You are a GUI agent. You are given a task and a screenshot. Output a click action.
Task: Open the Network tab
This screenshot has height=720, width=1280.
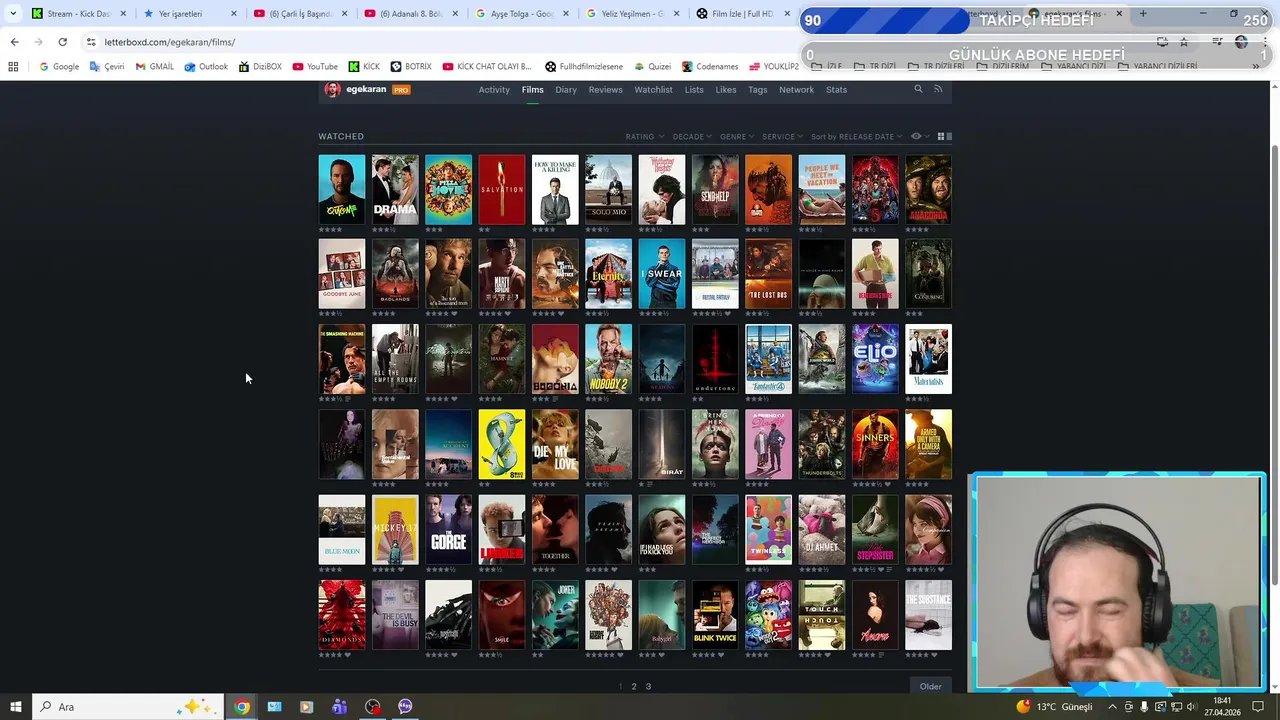[796, 90]
